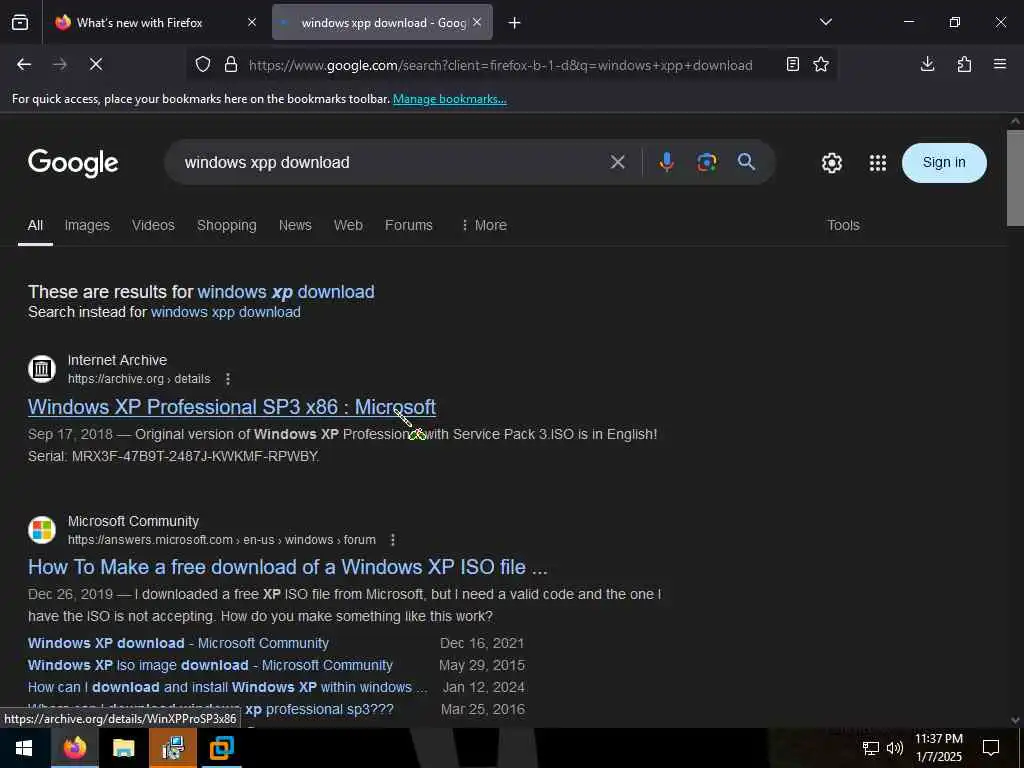Switch to News results
Screen dimensions: 1024x768
(x=295, y=225)
